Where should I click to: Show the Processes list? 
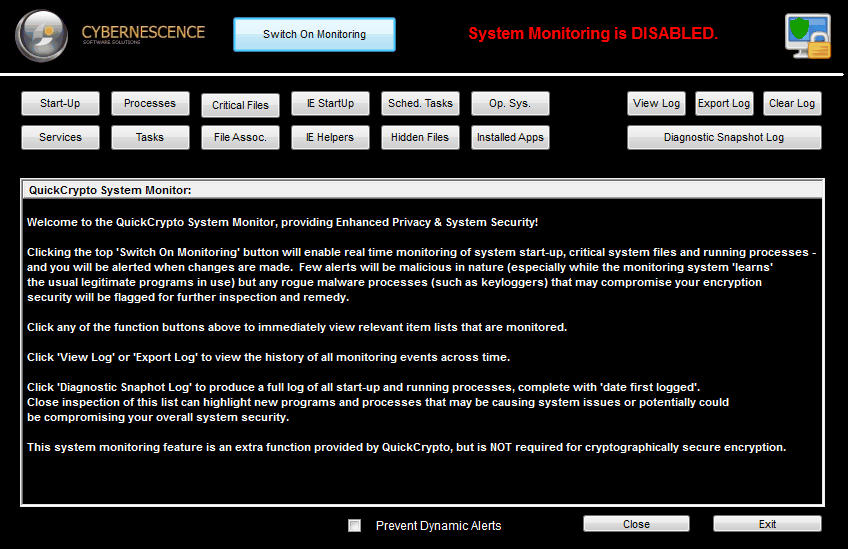(x=150, y=103)
